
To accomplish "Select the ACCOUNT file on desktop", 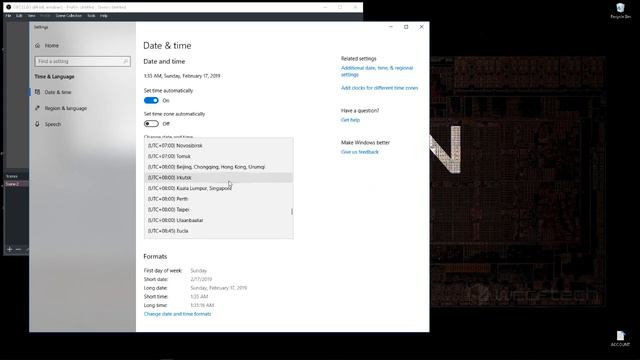I will click(620, 339).
